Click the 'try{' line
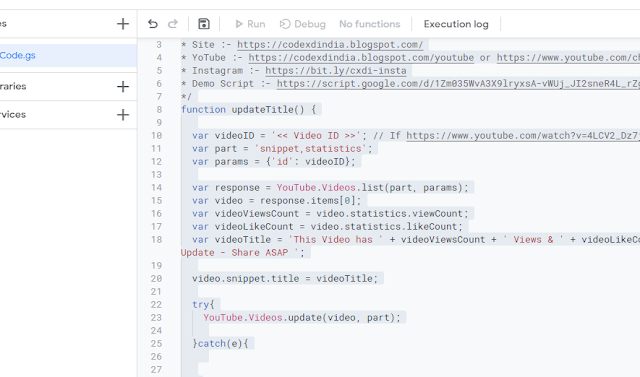 point(203,304)
